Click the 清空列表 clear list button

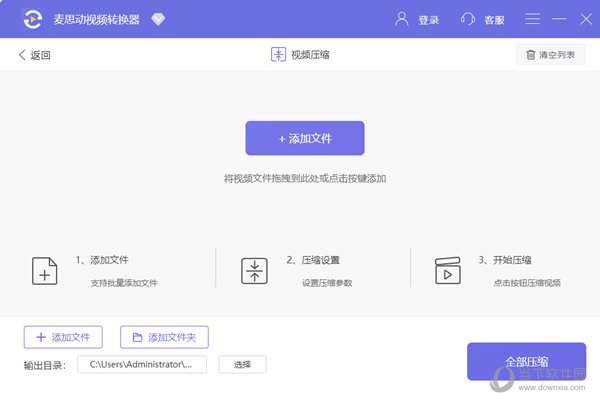click(x=551, y=55)
